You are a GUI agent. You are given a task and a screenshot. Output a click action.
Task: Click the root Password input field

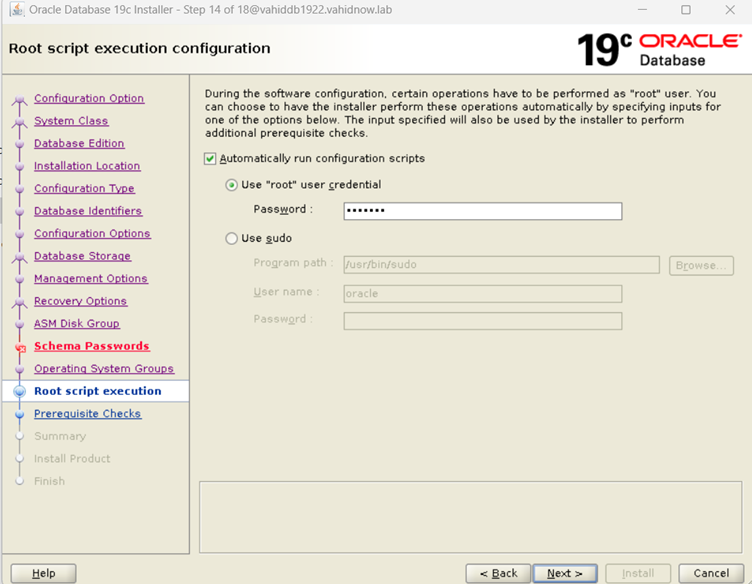coord(482,211)
